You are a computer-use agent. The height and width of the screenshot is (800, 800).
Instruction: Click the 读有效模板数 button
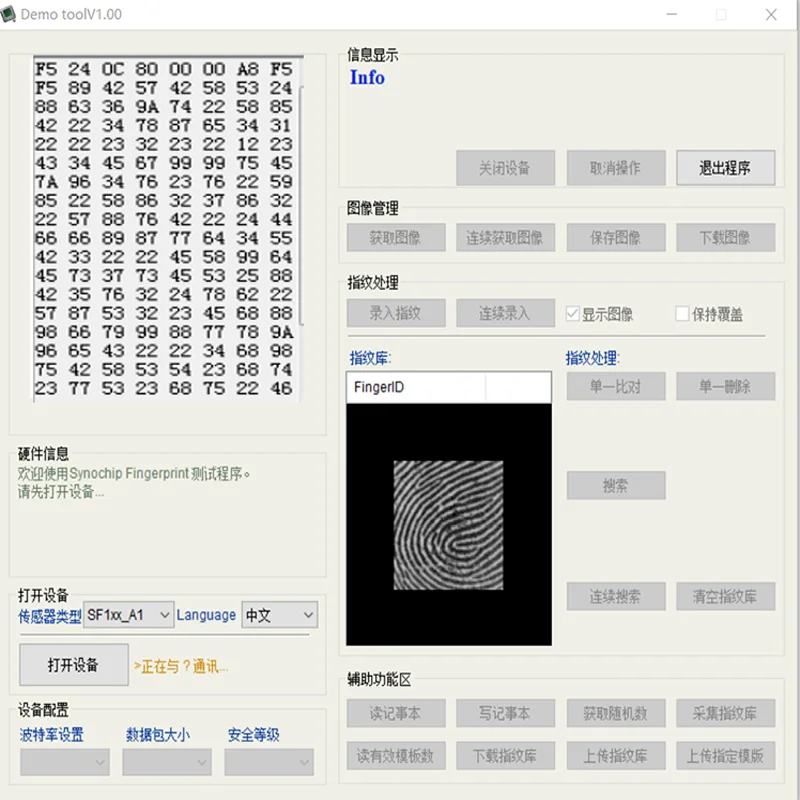coord(396,756)
